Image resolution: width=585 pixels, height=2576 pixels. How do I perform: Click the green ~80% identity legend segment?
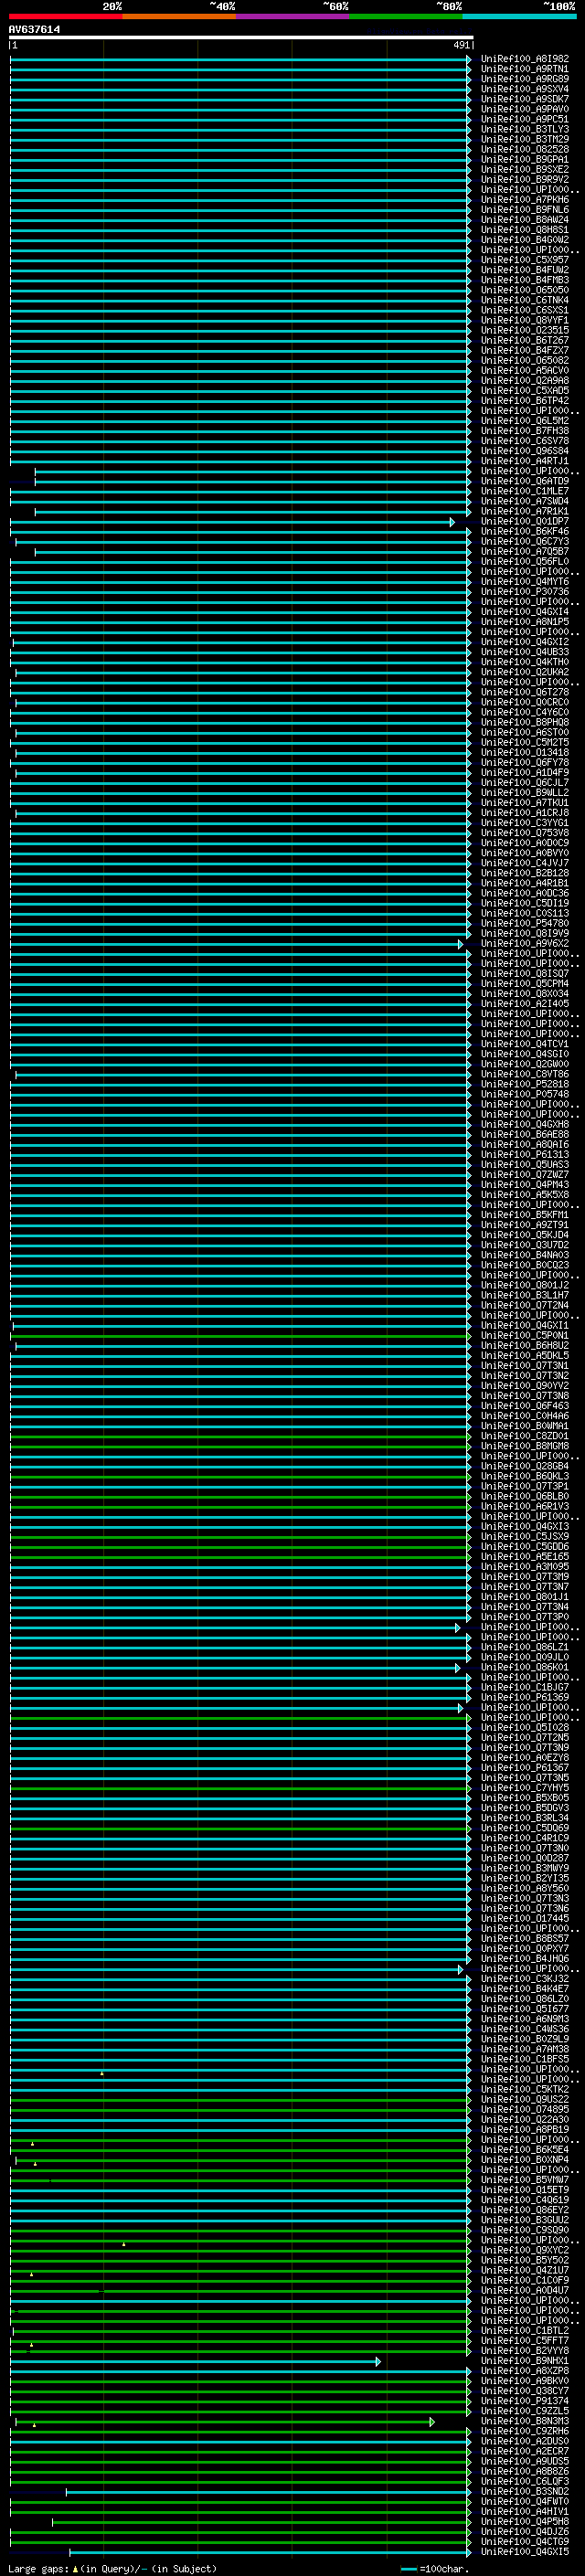(406, 16)
